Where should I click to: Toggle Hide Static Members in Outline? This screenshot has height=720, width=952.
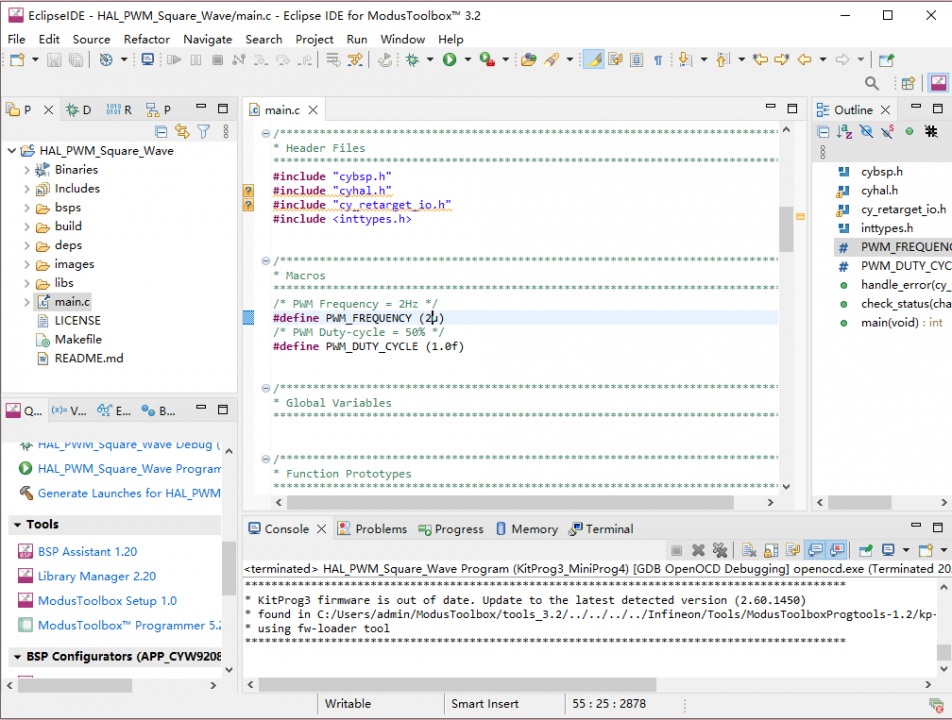pos(888,131)
